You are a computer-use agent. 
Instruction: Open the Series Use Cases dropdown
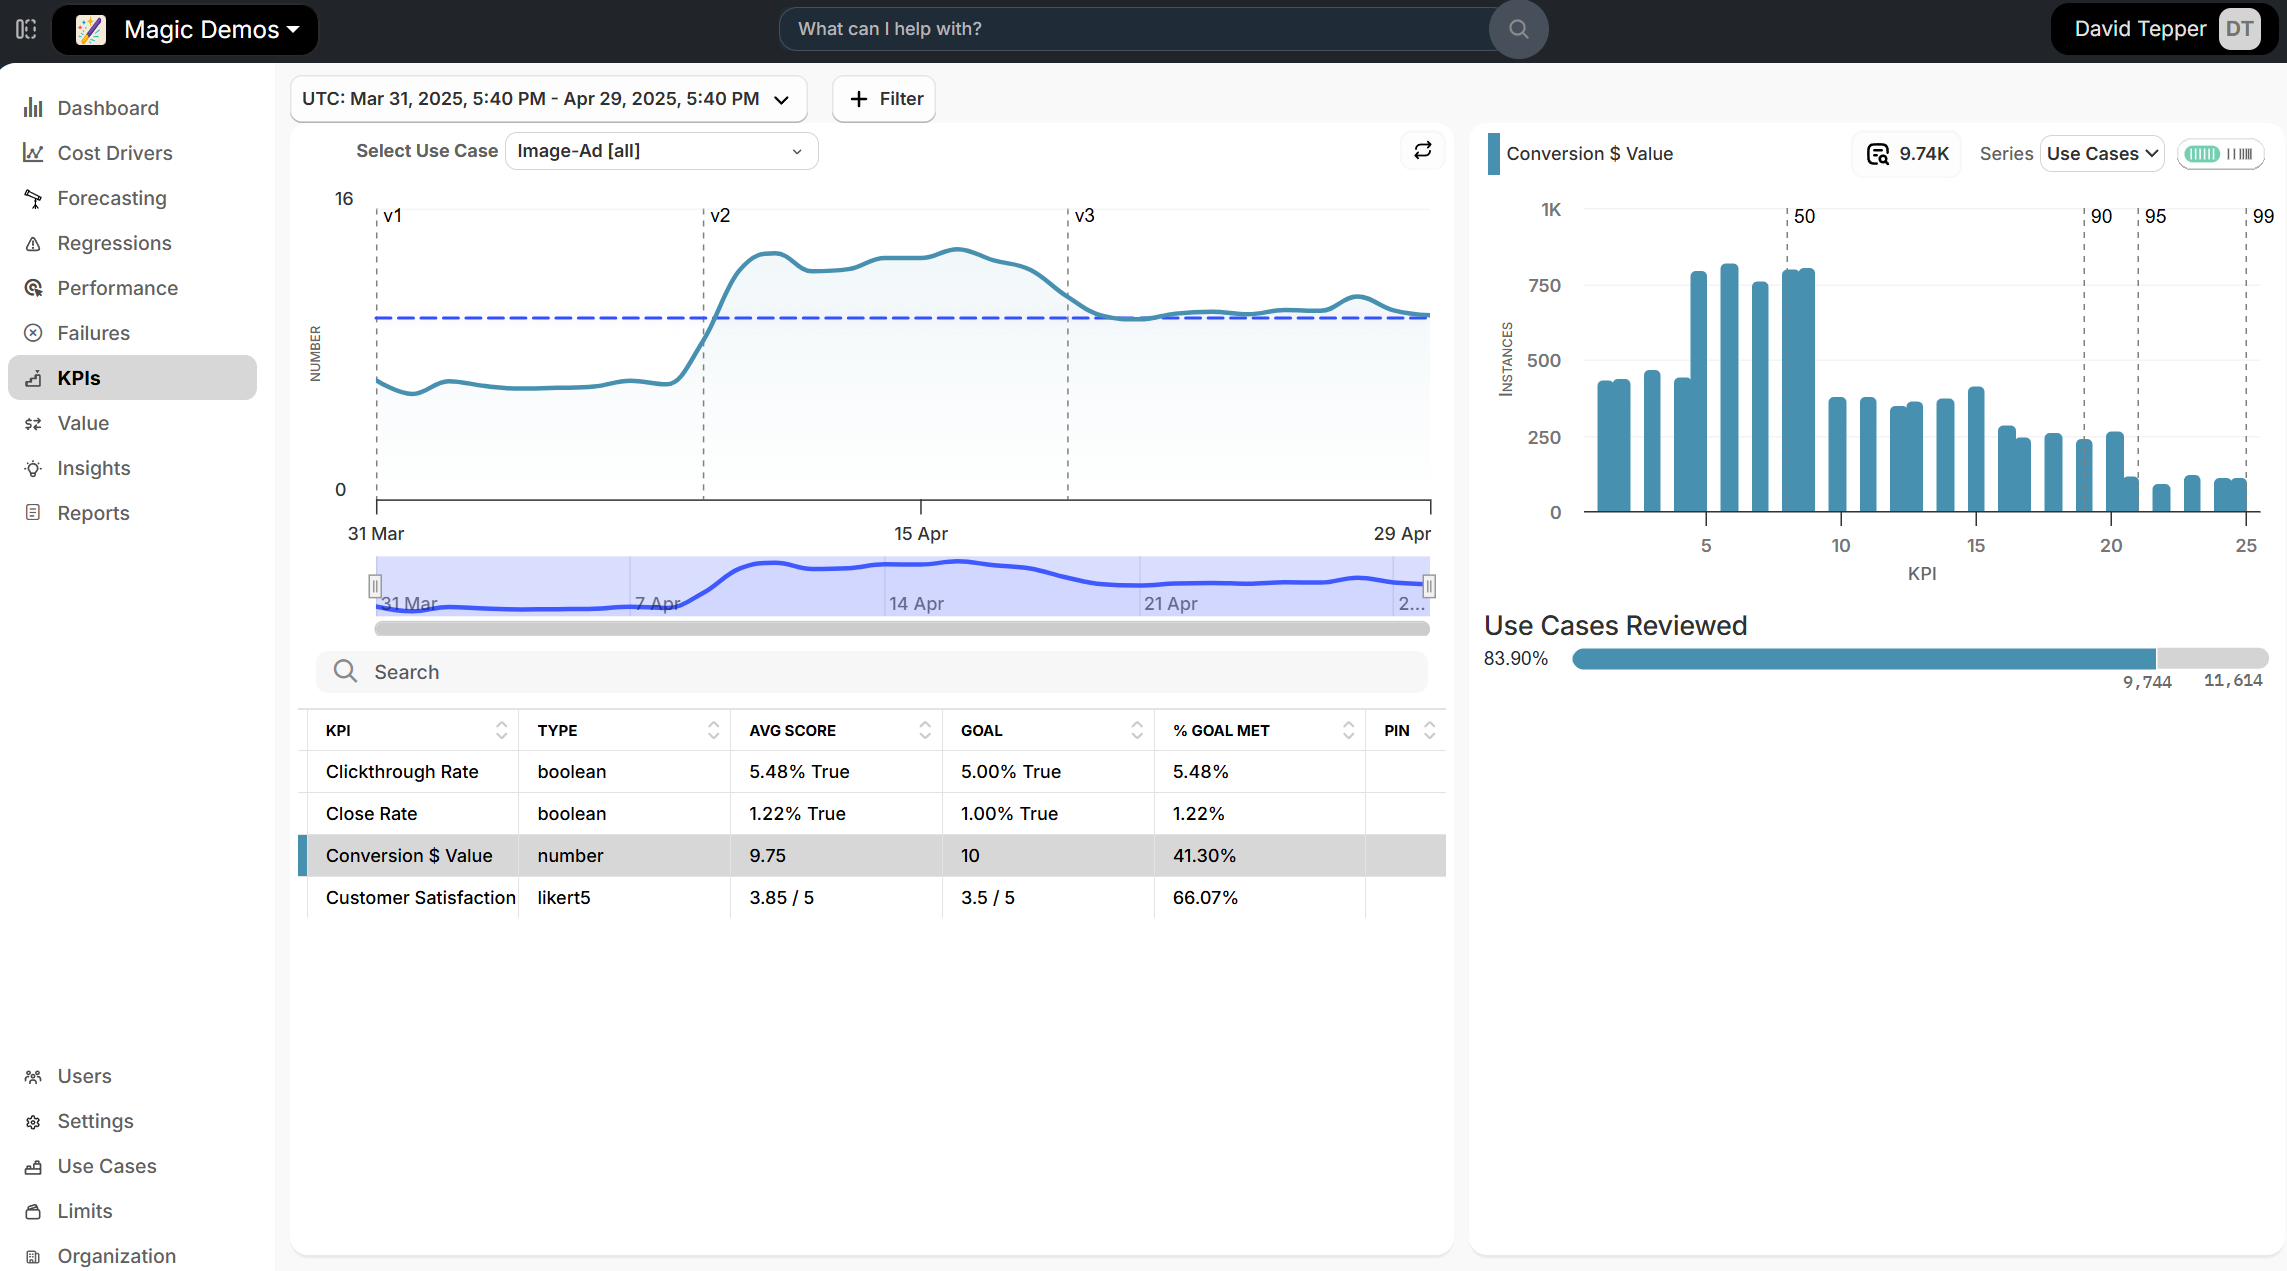2101,154
